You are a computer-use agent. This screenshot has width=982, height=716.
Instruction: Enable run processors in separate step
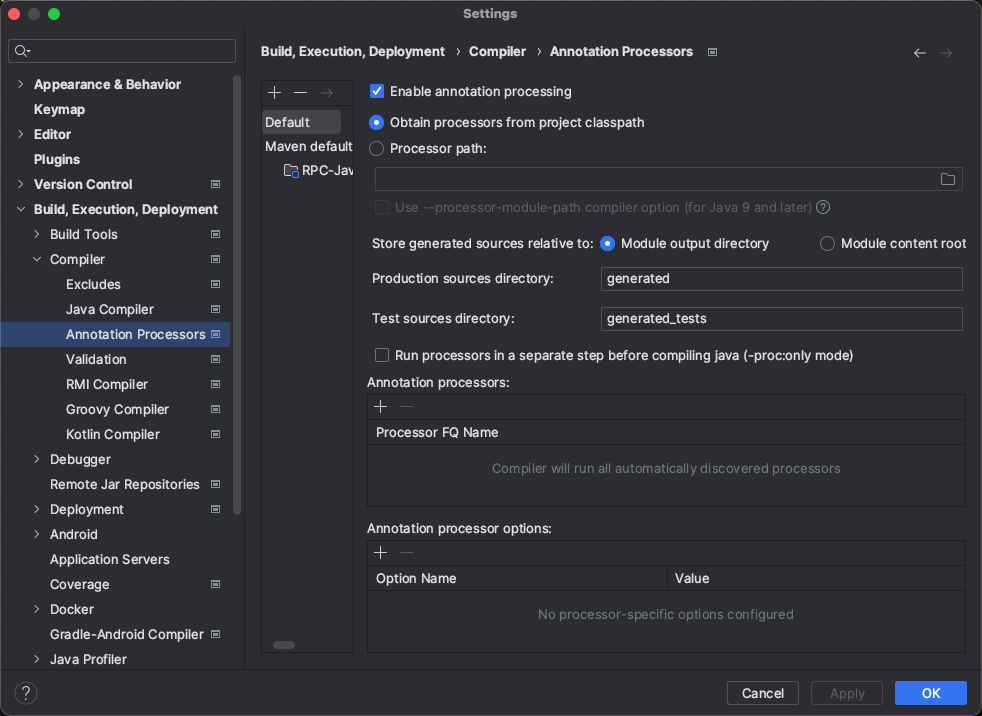381,355
